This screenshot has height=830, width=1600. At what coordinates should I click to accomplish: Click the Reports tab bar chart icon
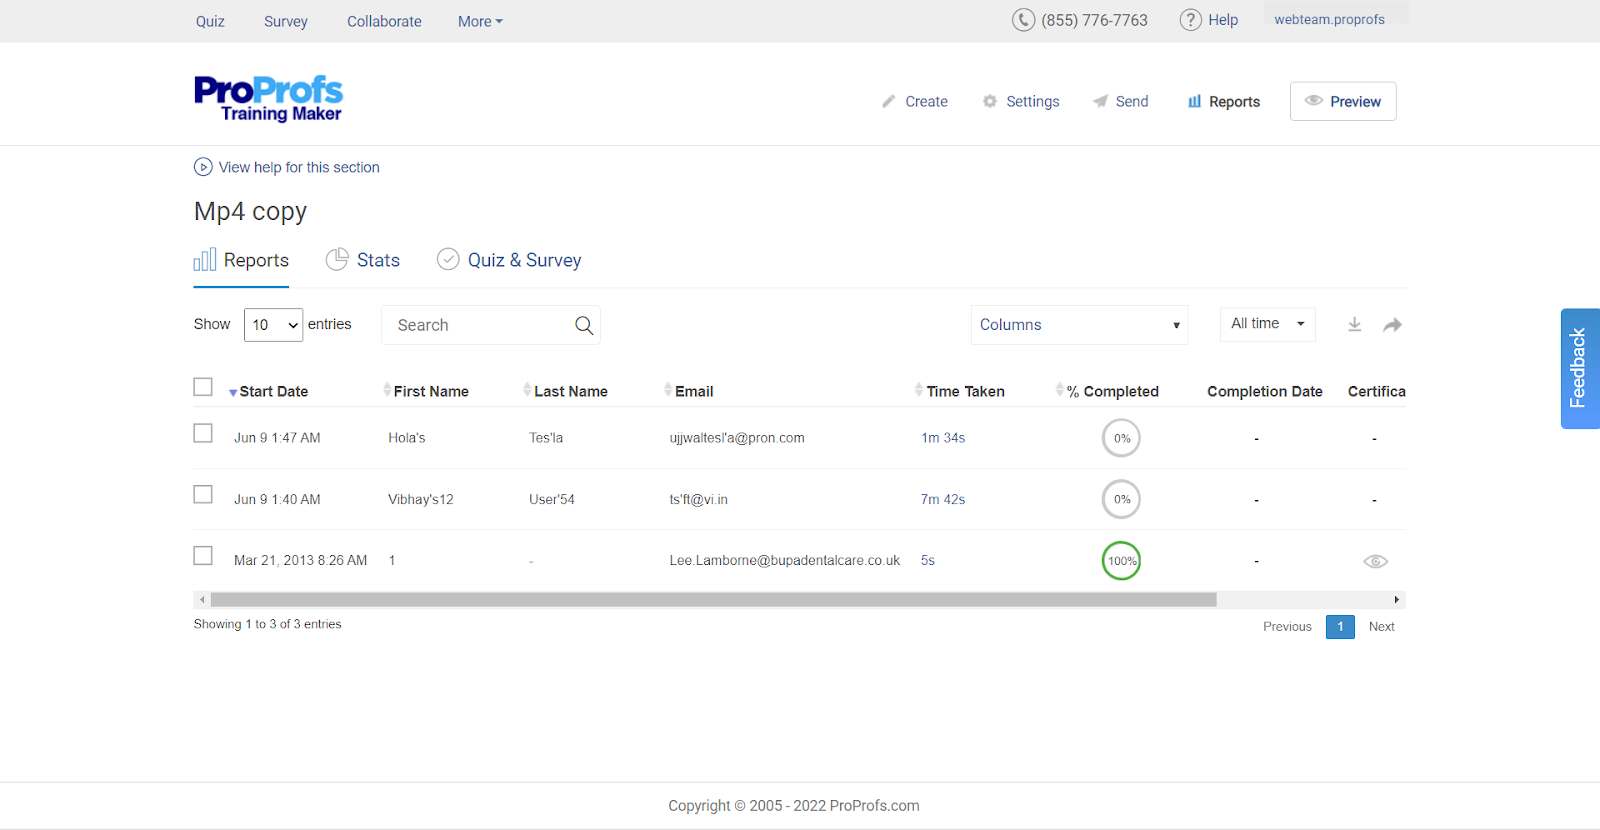tap(205, 260)
